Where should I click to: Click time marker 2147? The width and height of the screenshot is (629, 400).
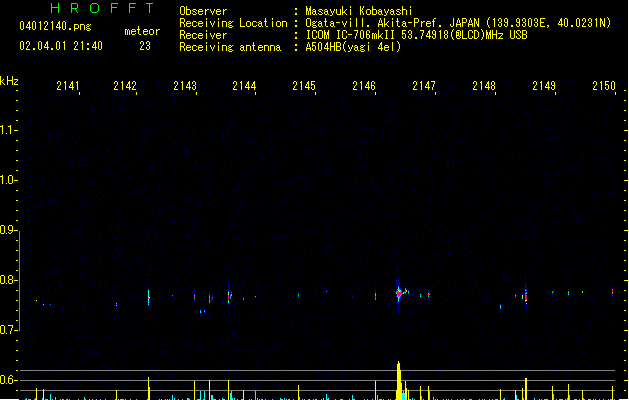424,86
